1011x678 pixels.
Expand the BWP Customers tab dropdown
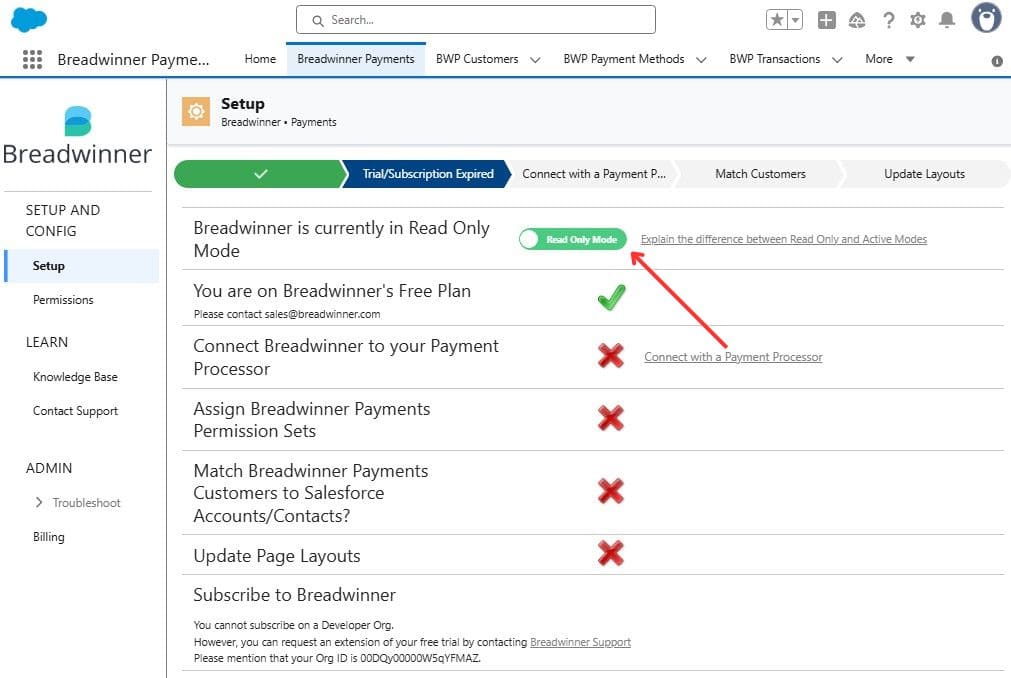click(535, 60)
